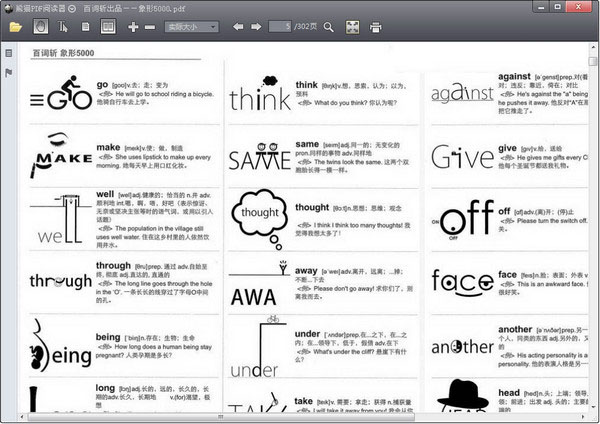Open the bookmarks flag panel in sidebar
The image size is (600, 424).
click(9, 73)
